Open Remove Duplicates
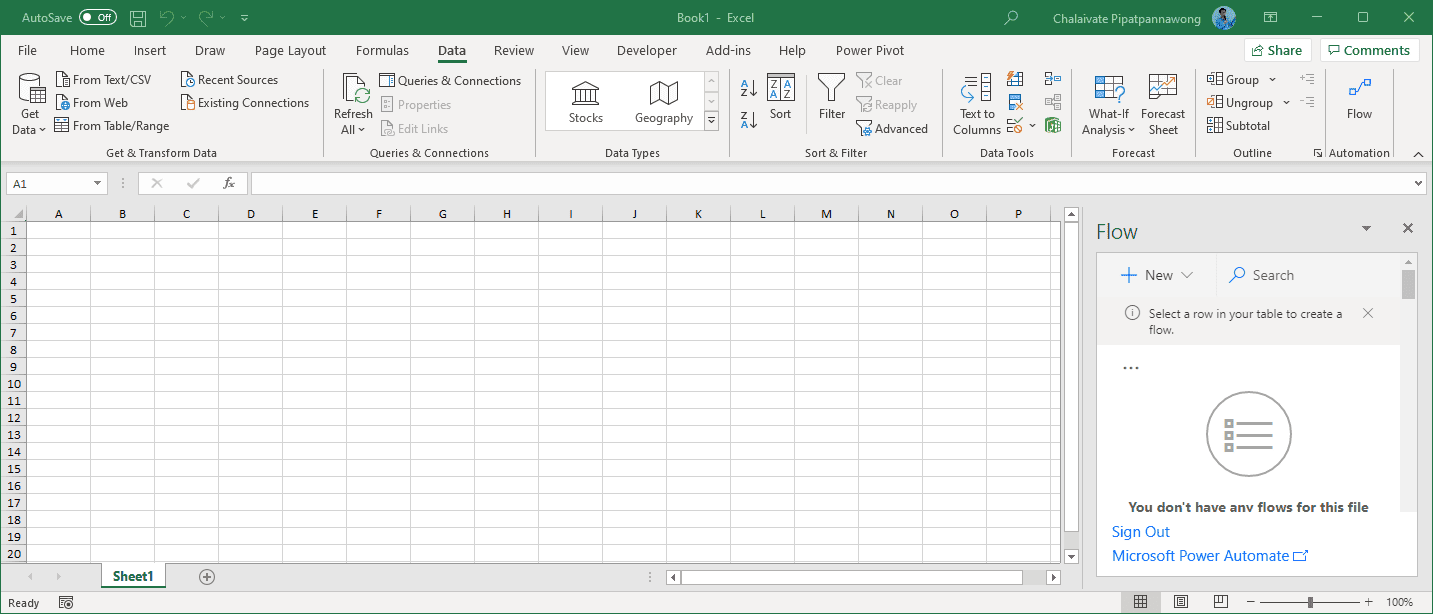 (x=1015, y=101)
